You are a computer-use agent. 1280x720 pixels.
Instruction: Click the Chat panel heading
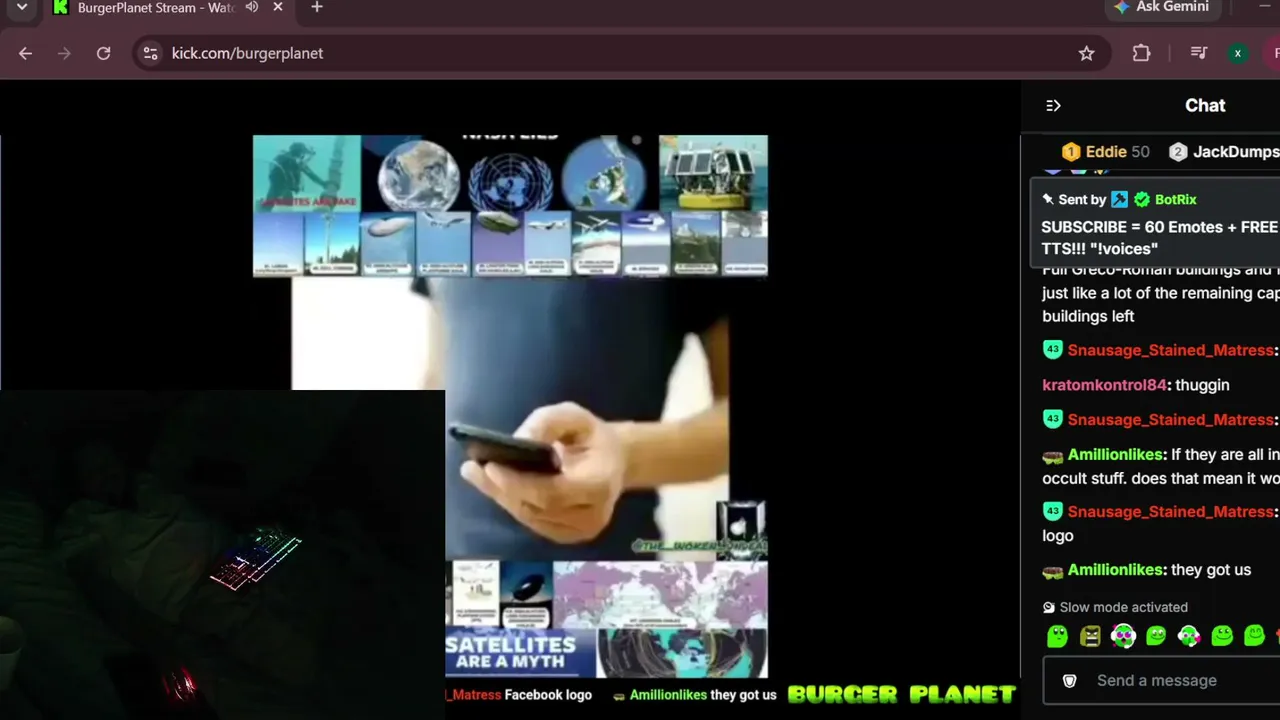(x=1205, y=106)
